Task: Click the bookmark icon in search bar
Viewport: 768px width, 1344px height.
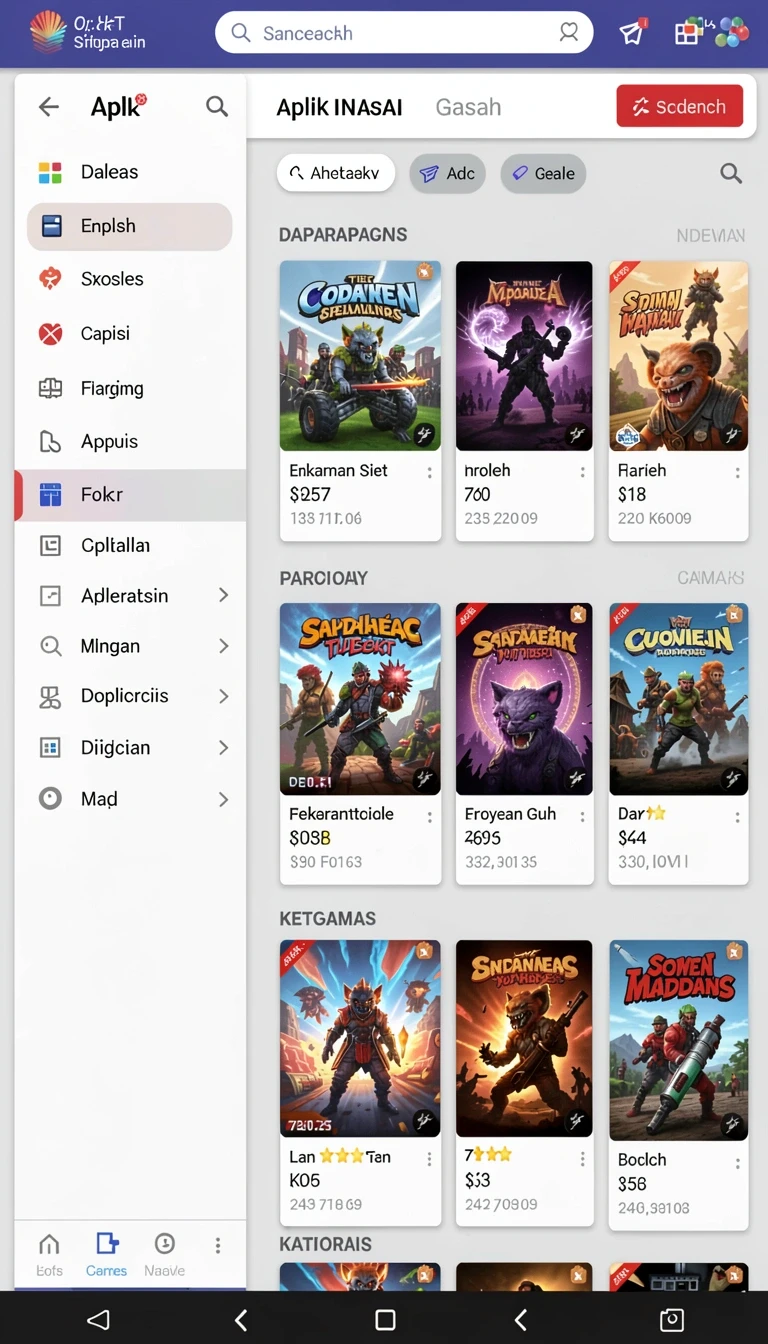Action: point(569,33)
